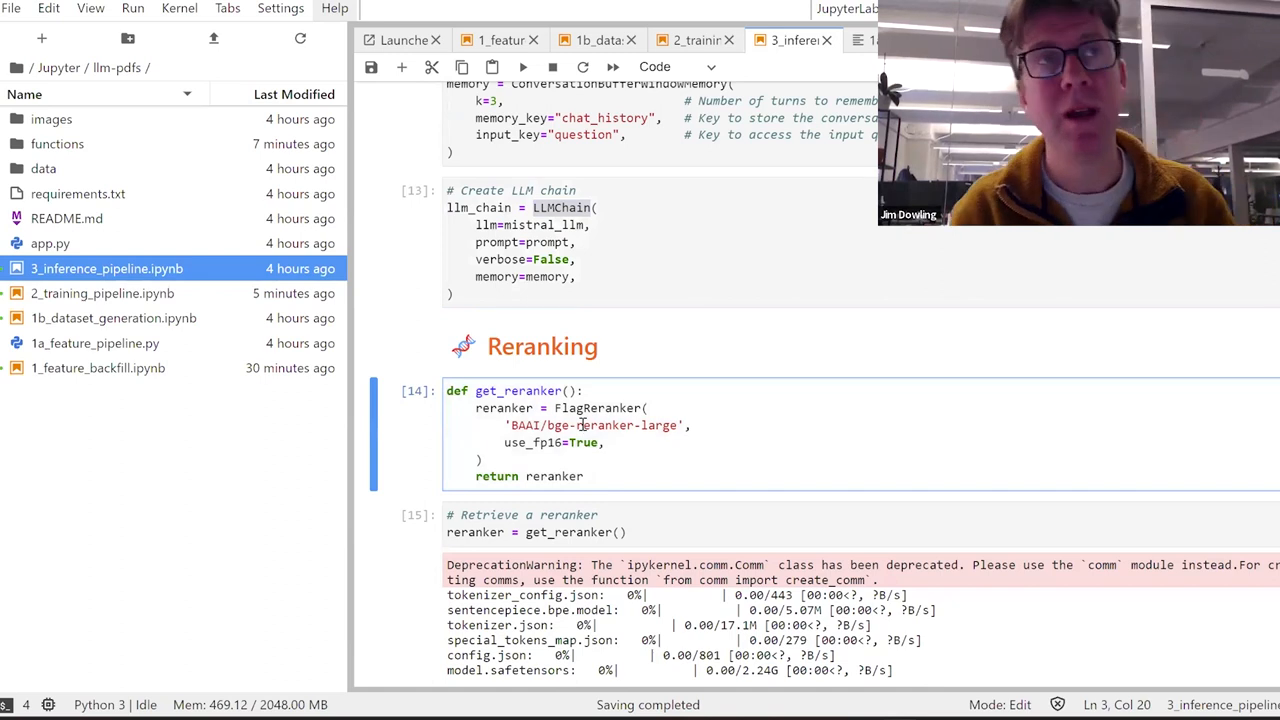This screenshot has width=1280, height=720.
Task: Open the Code cell type dropdown
Action: tap(677, 67)
